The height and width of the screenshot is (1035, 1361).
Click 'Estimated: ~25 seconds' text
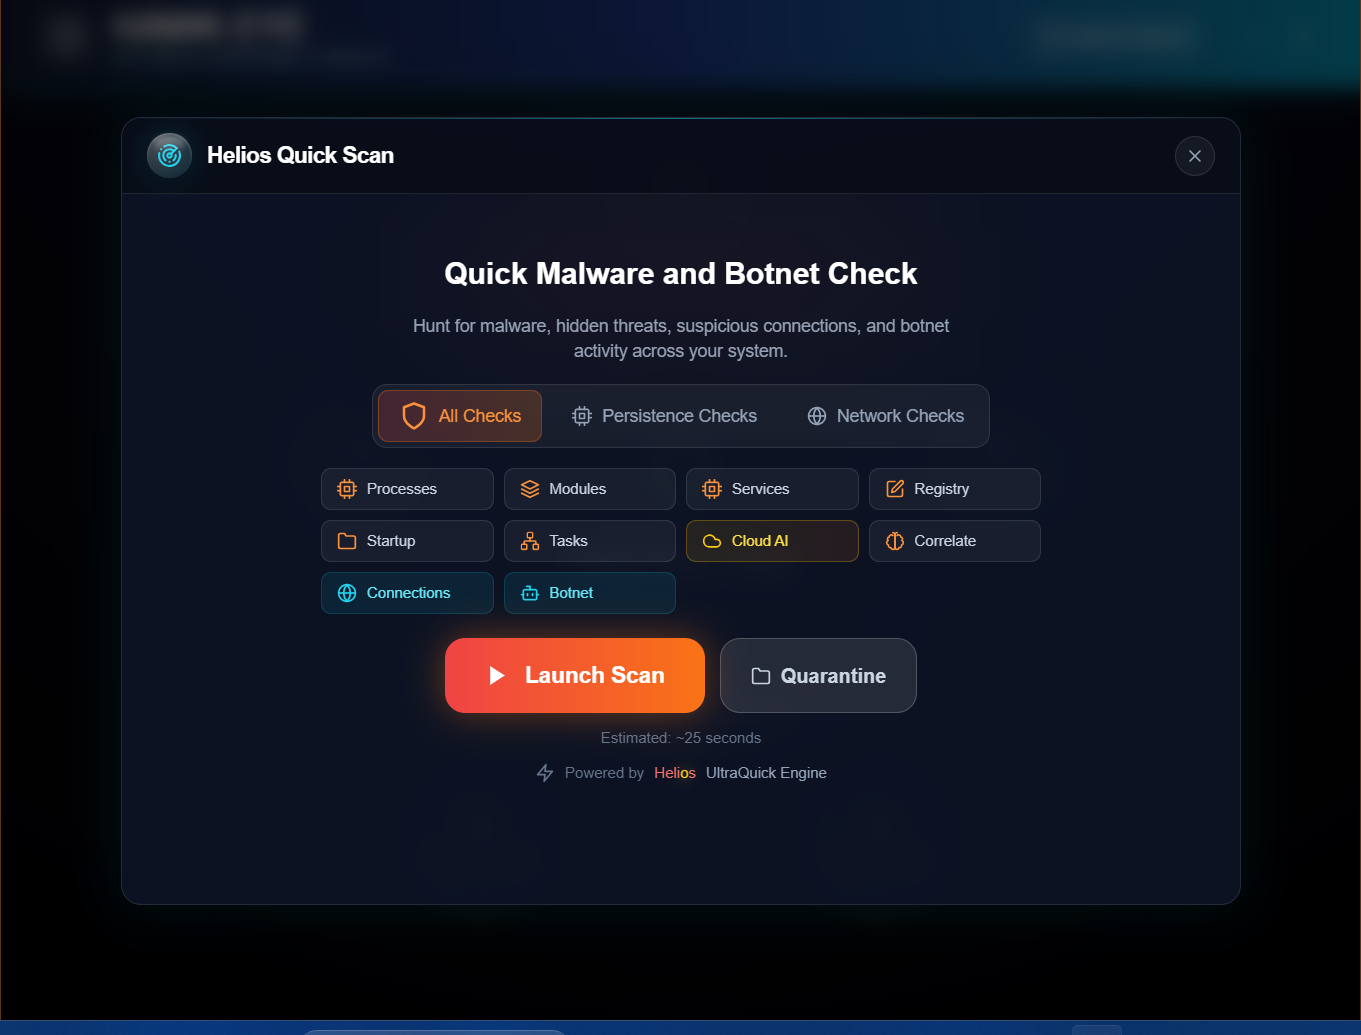(681, 738)
